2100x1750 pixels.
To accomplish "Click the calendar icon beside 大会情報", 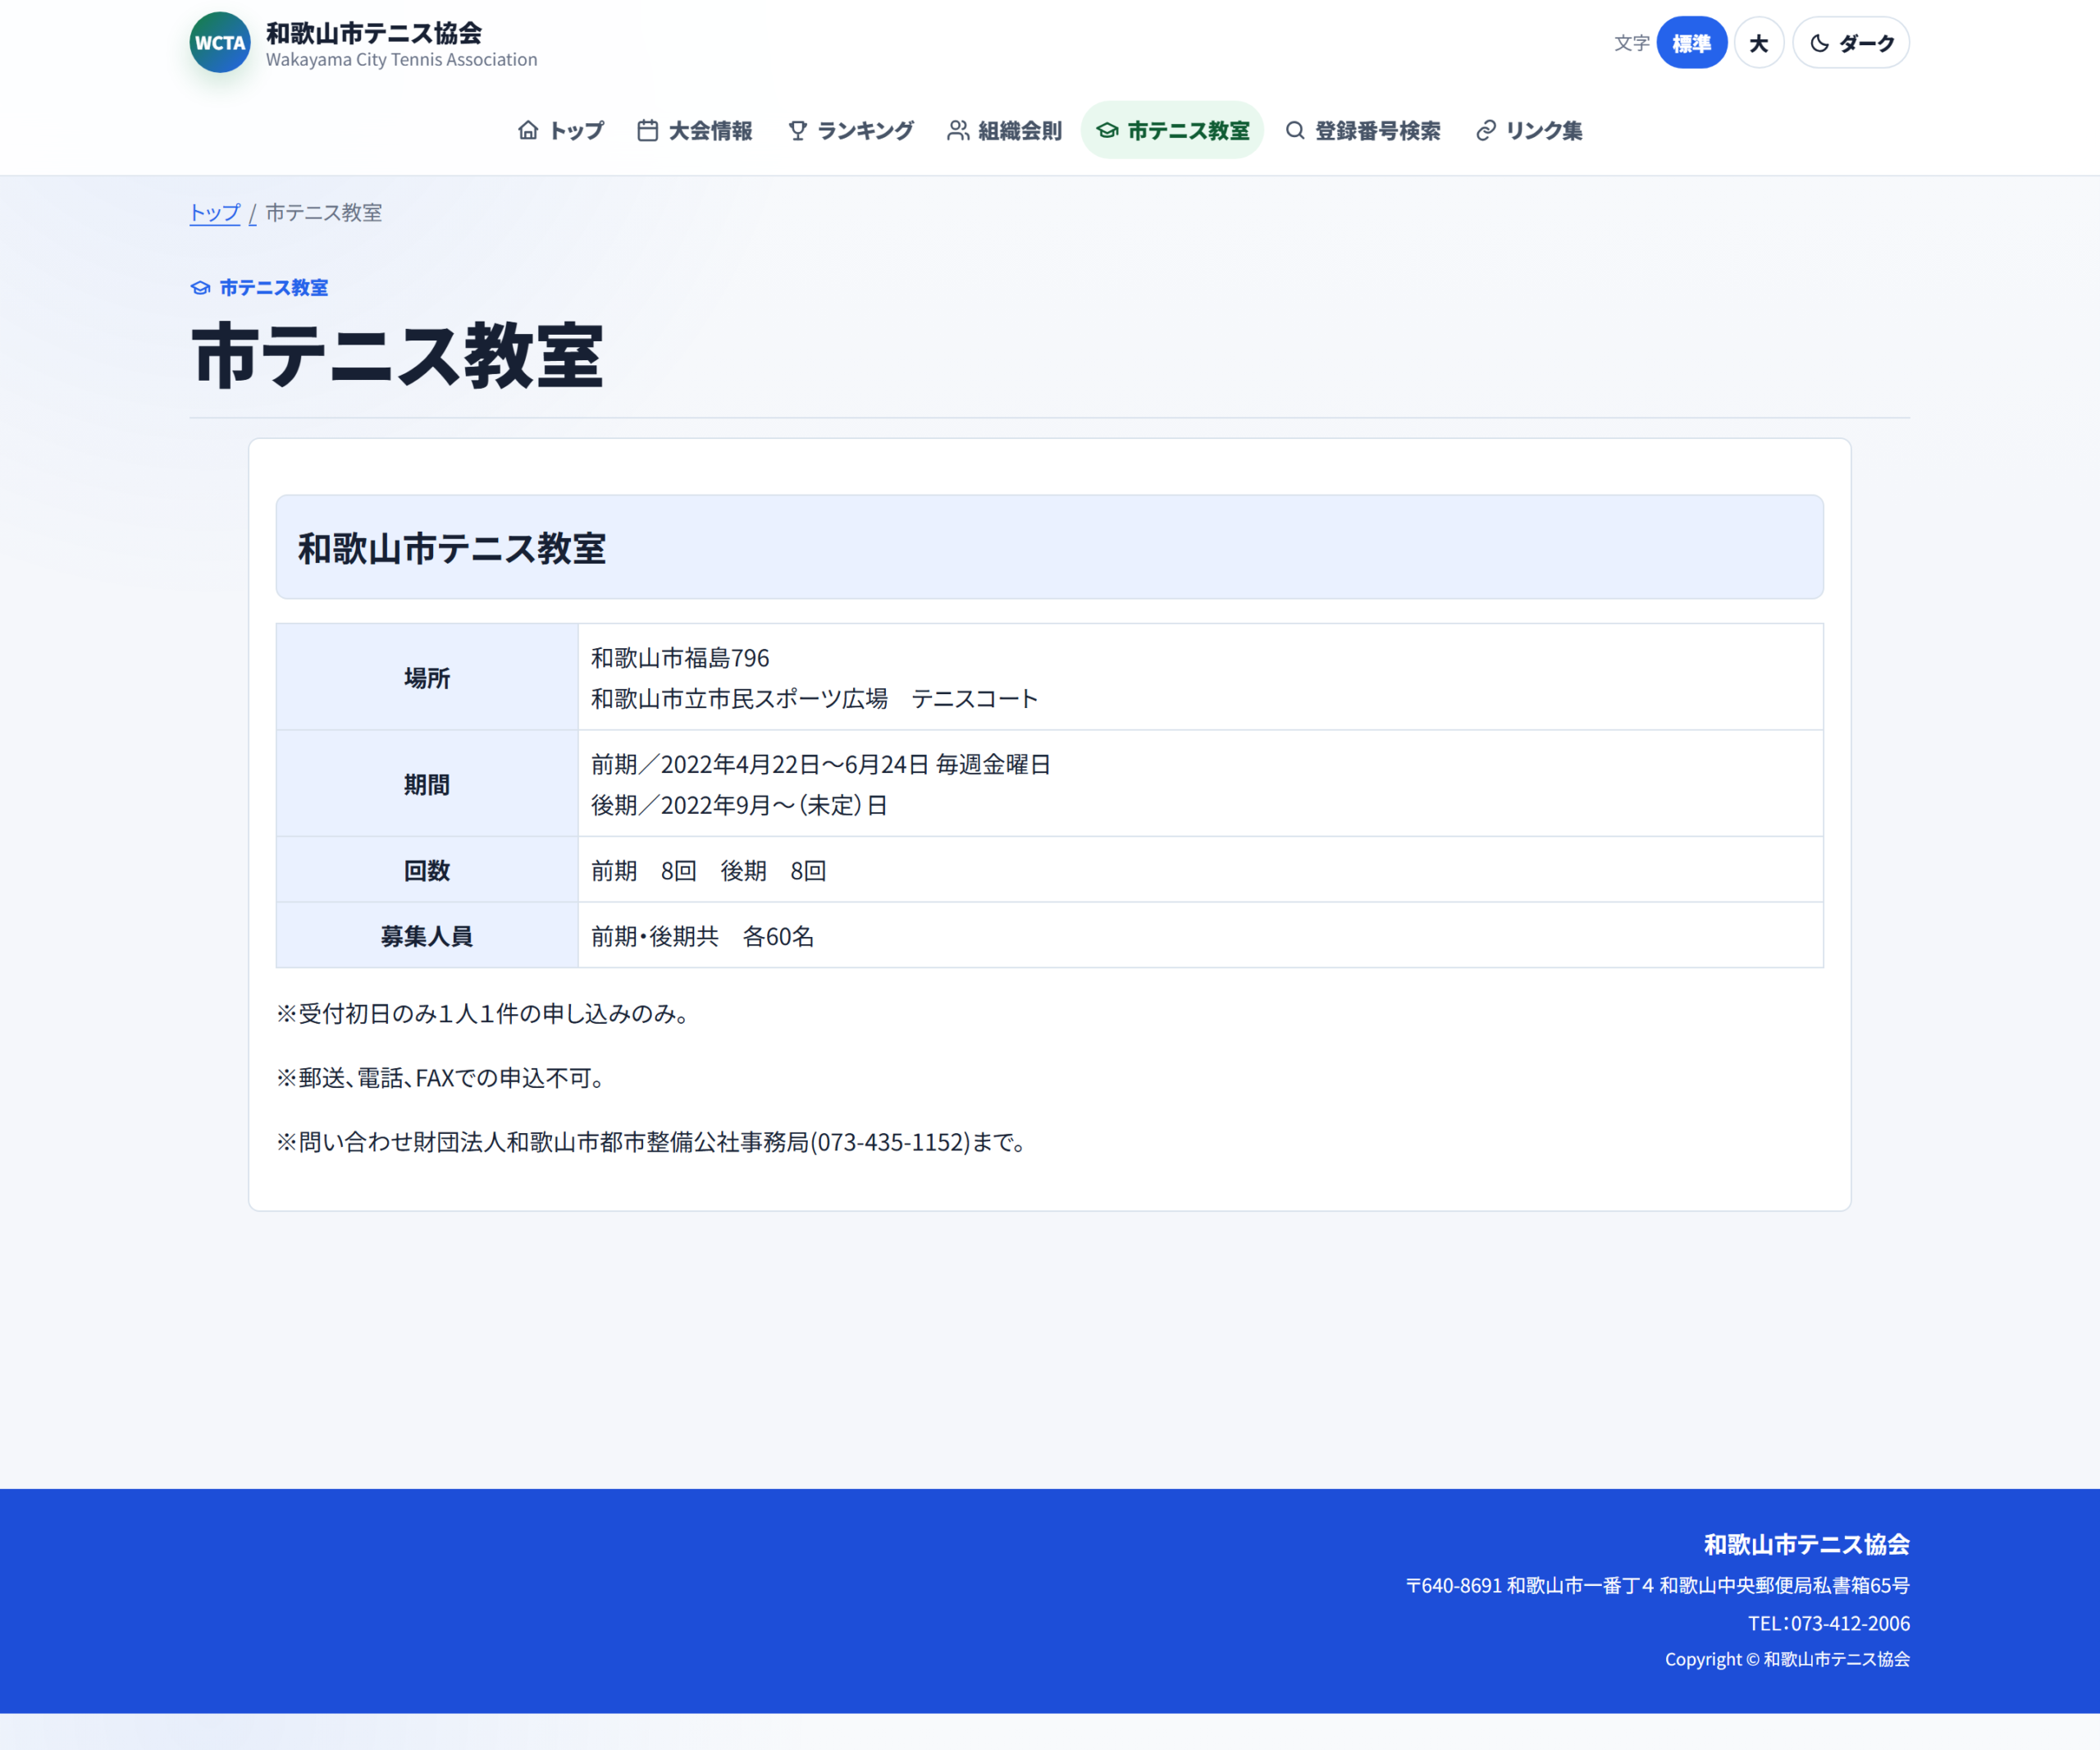I will tap(648, 130).
